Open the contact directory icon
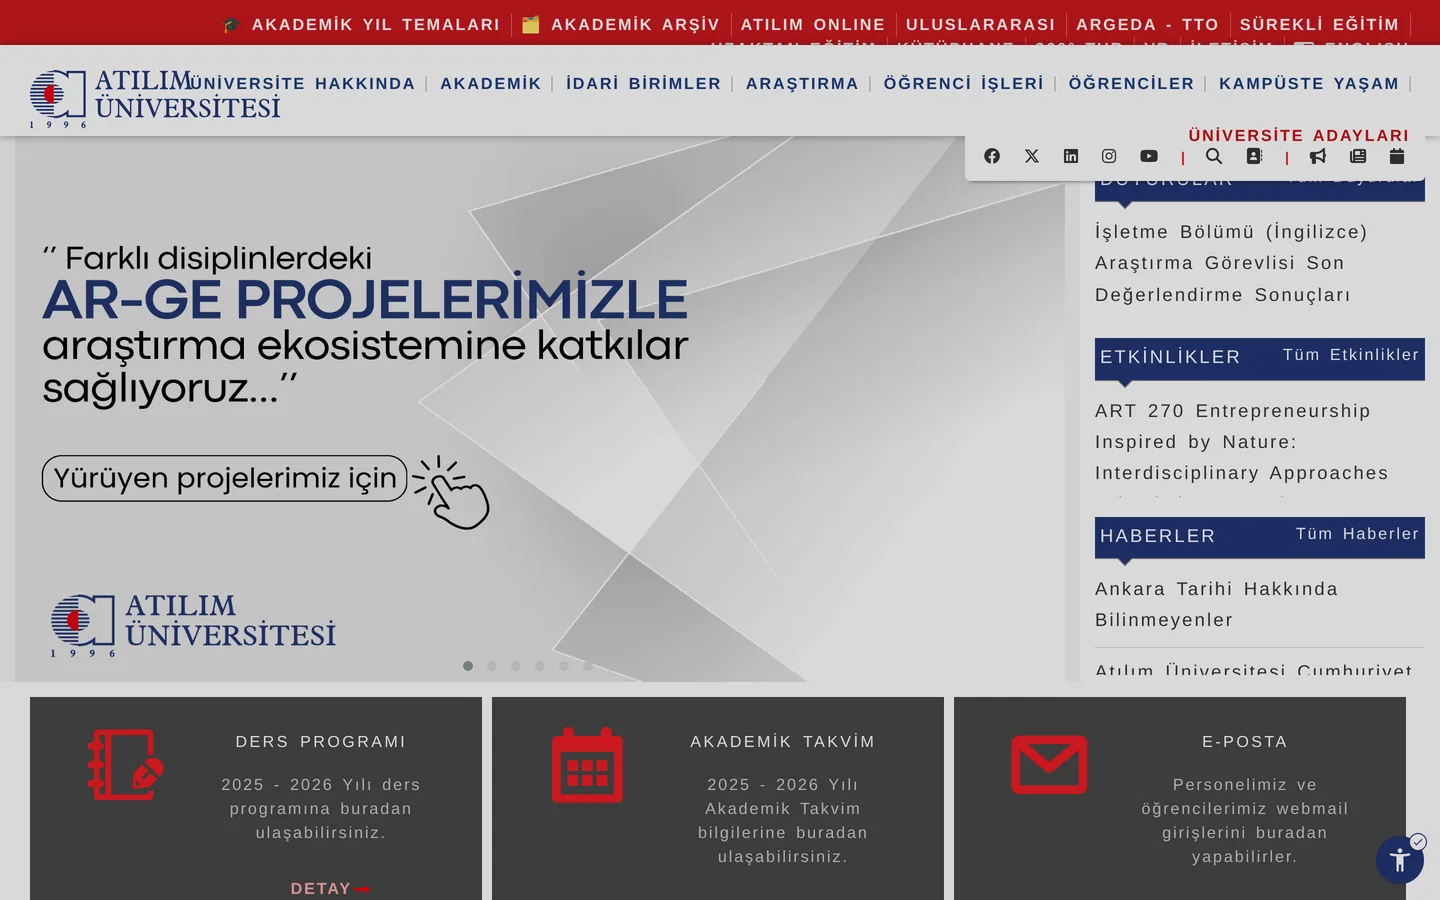 point(1254,156)
